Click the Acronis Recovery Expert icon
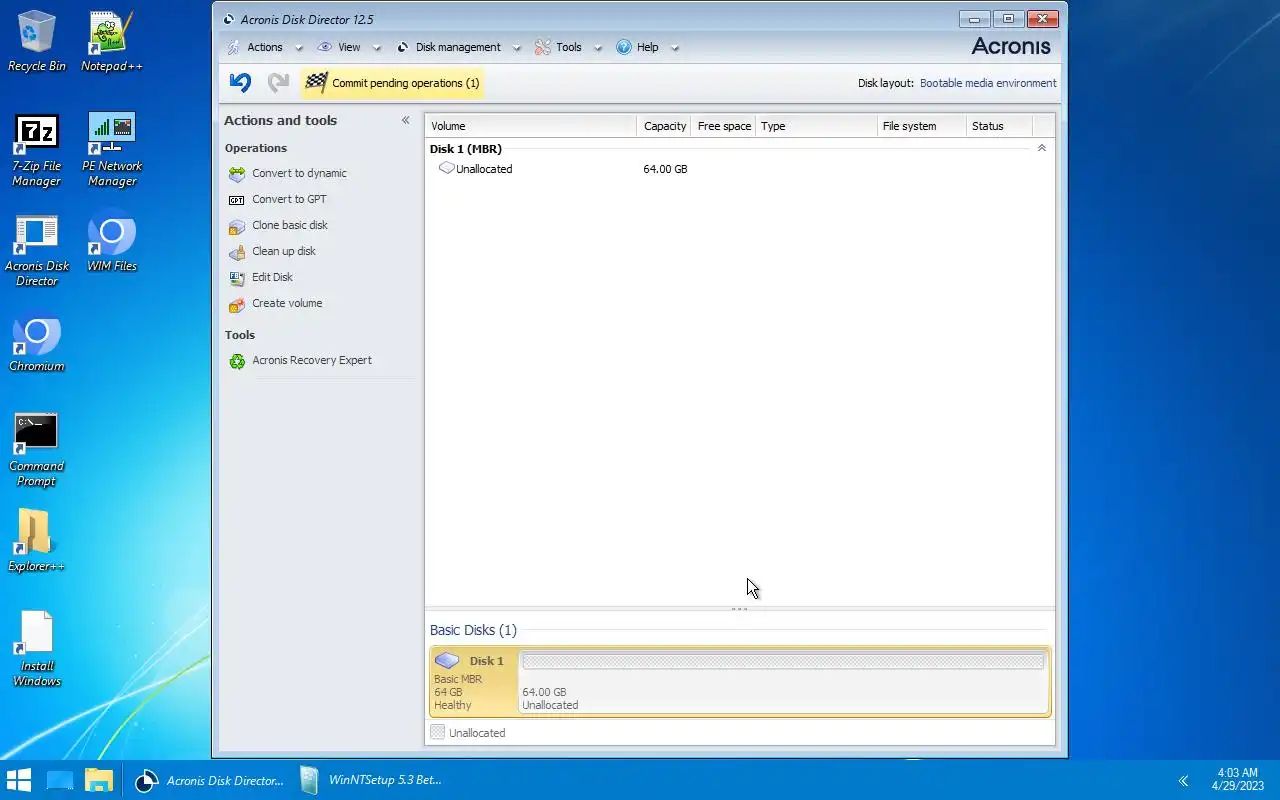Image resolution: width=1280 pixels, height=800 pixels. [237, 361]
